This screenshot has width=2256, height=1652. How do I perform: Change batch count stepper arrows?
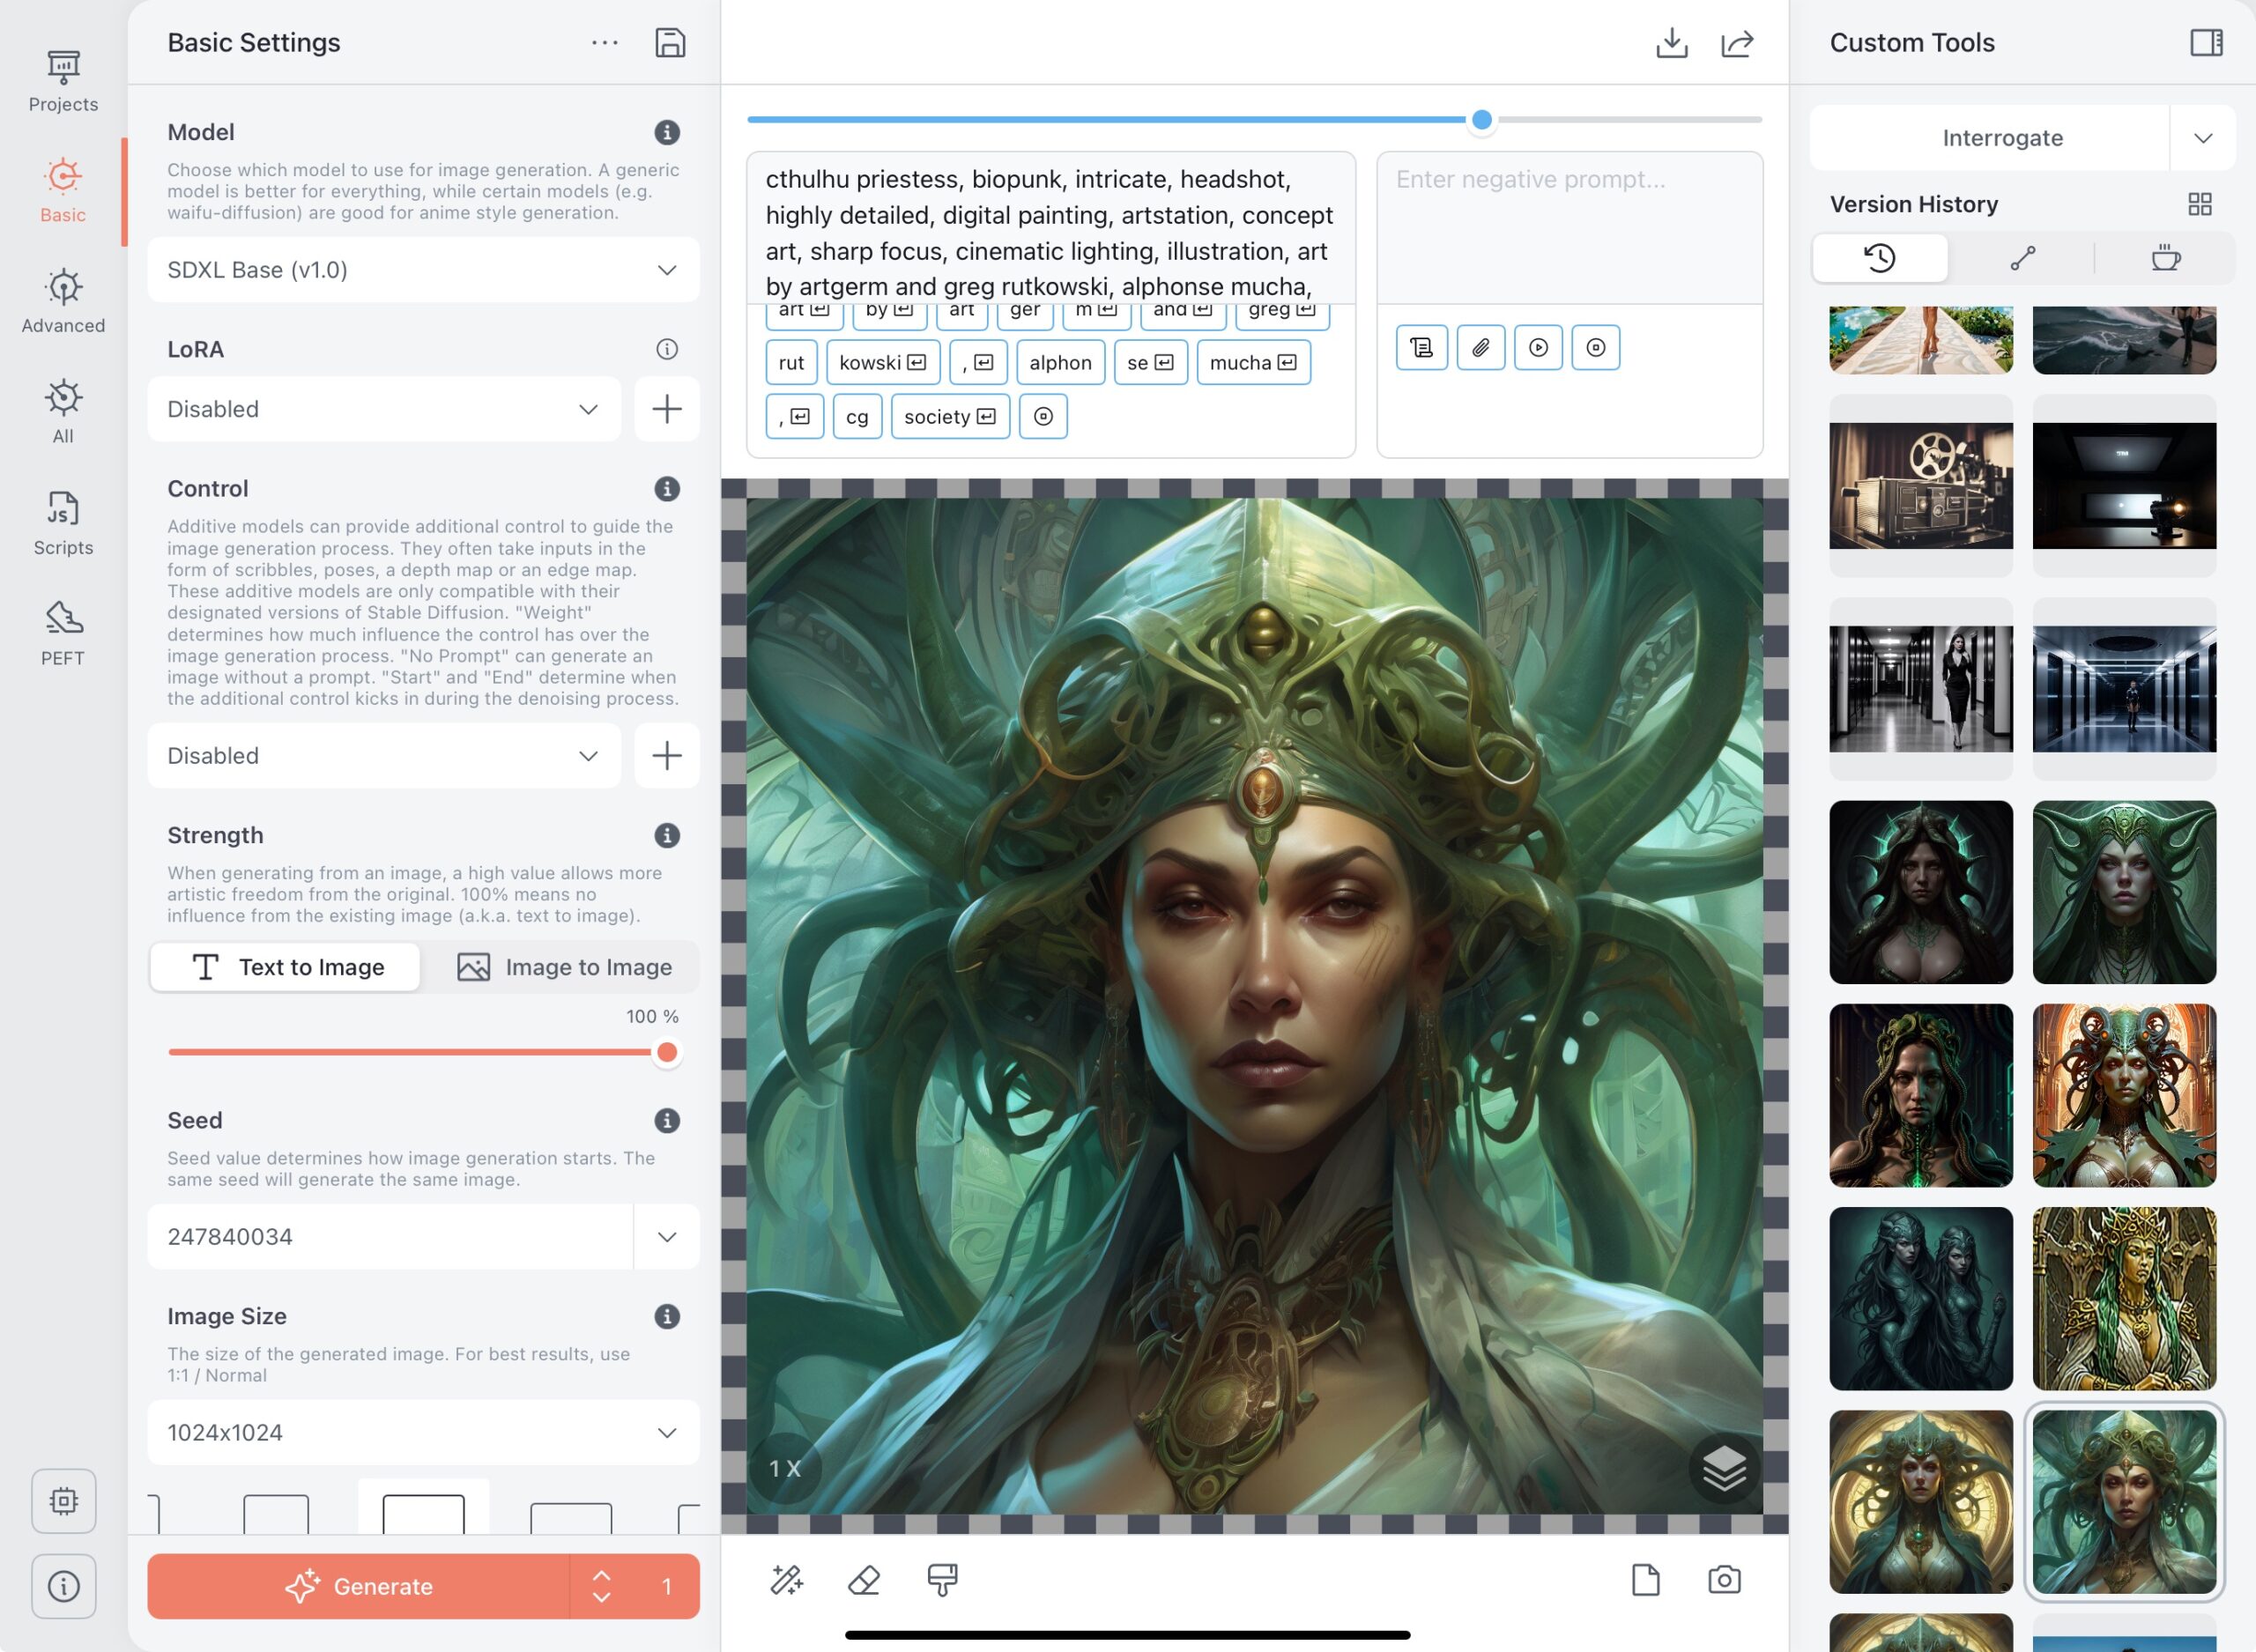click(601, 1586)
